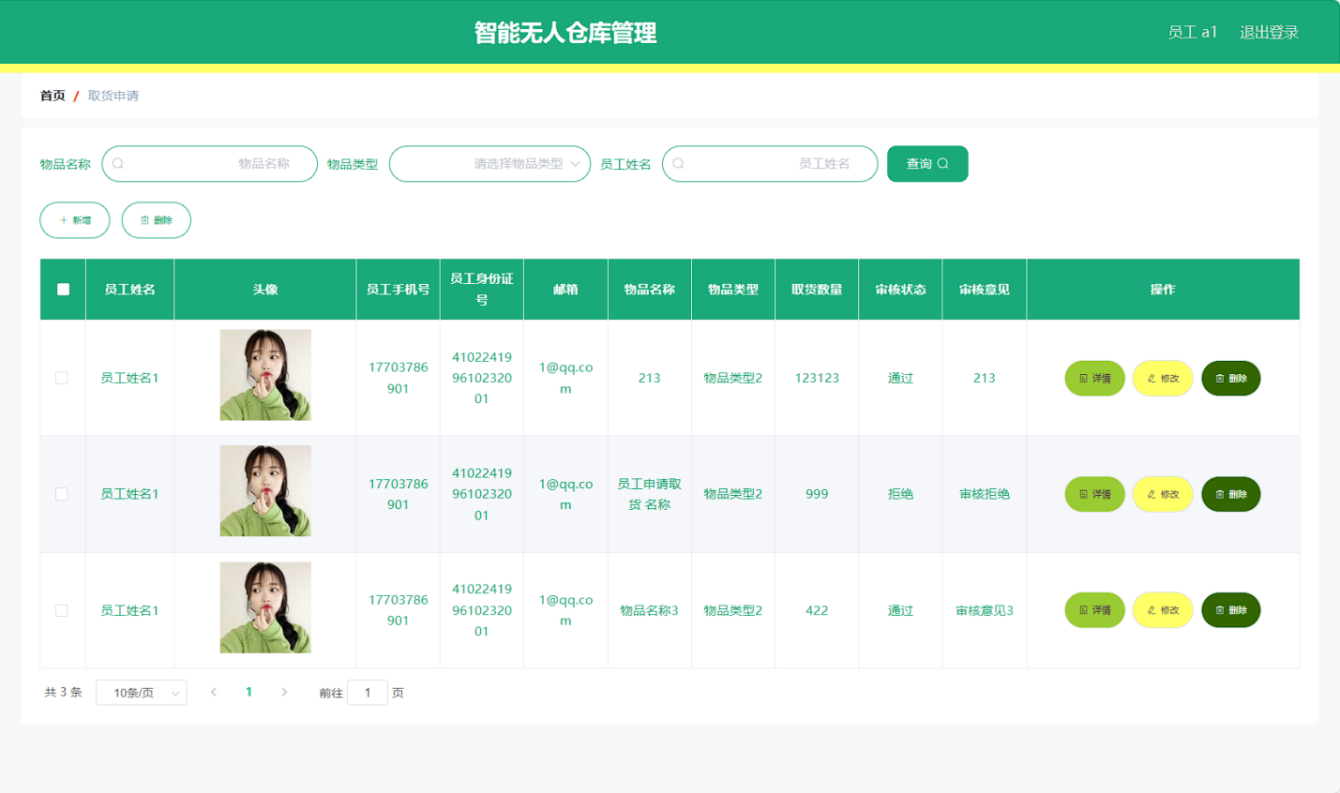
Task: Open 详情 for the row with 取货数量 999
Action: tap(1095, 494)
